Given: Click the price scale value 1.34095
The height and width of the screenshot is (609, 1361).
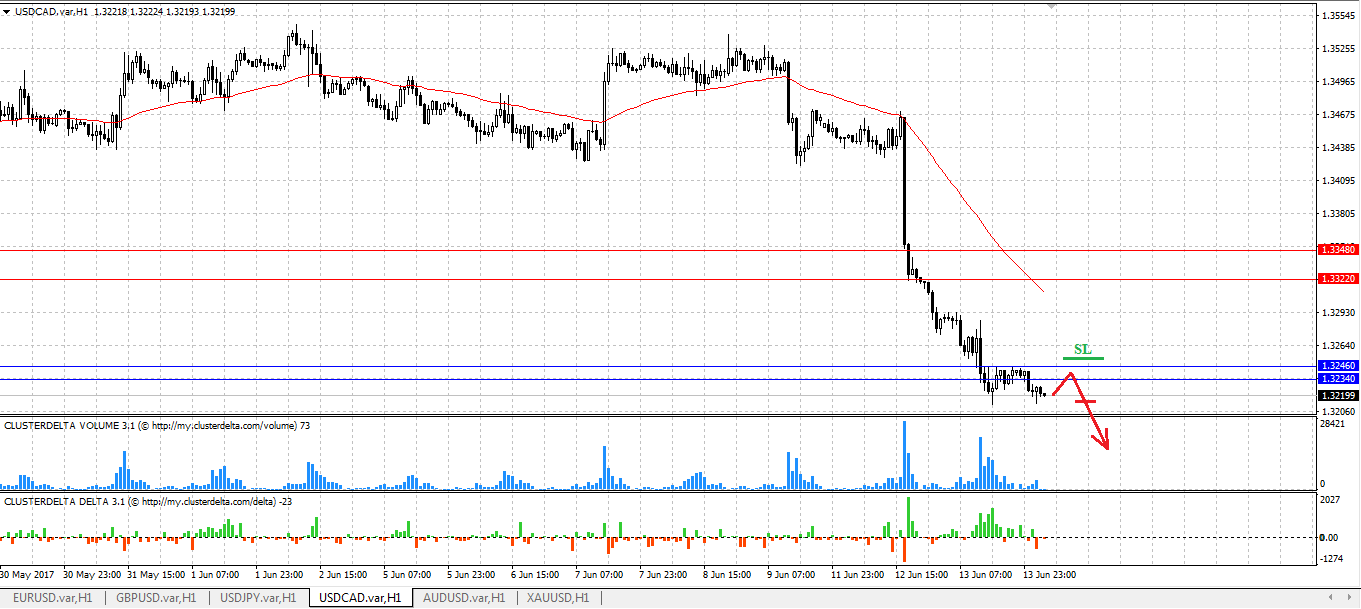Looking at the screenshot, I should pos(1338,181).
